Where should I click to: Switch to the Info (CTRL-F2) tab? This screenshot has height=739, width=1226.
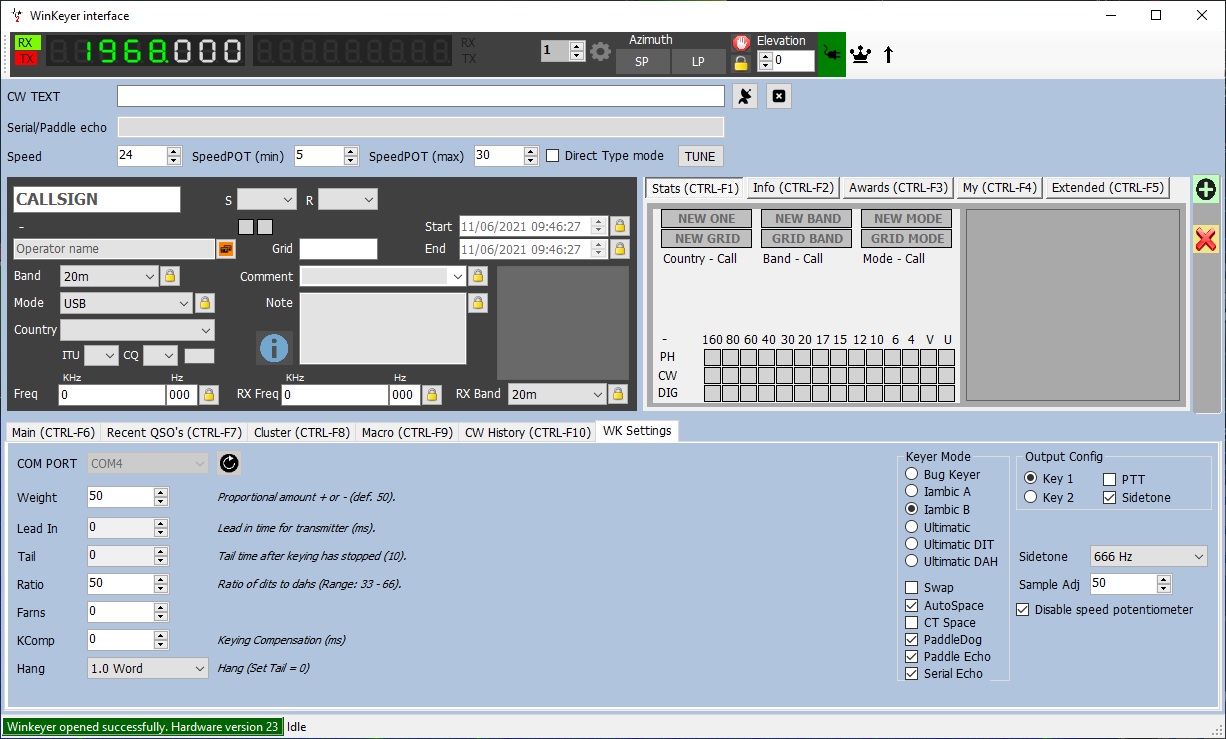point(793,187)
